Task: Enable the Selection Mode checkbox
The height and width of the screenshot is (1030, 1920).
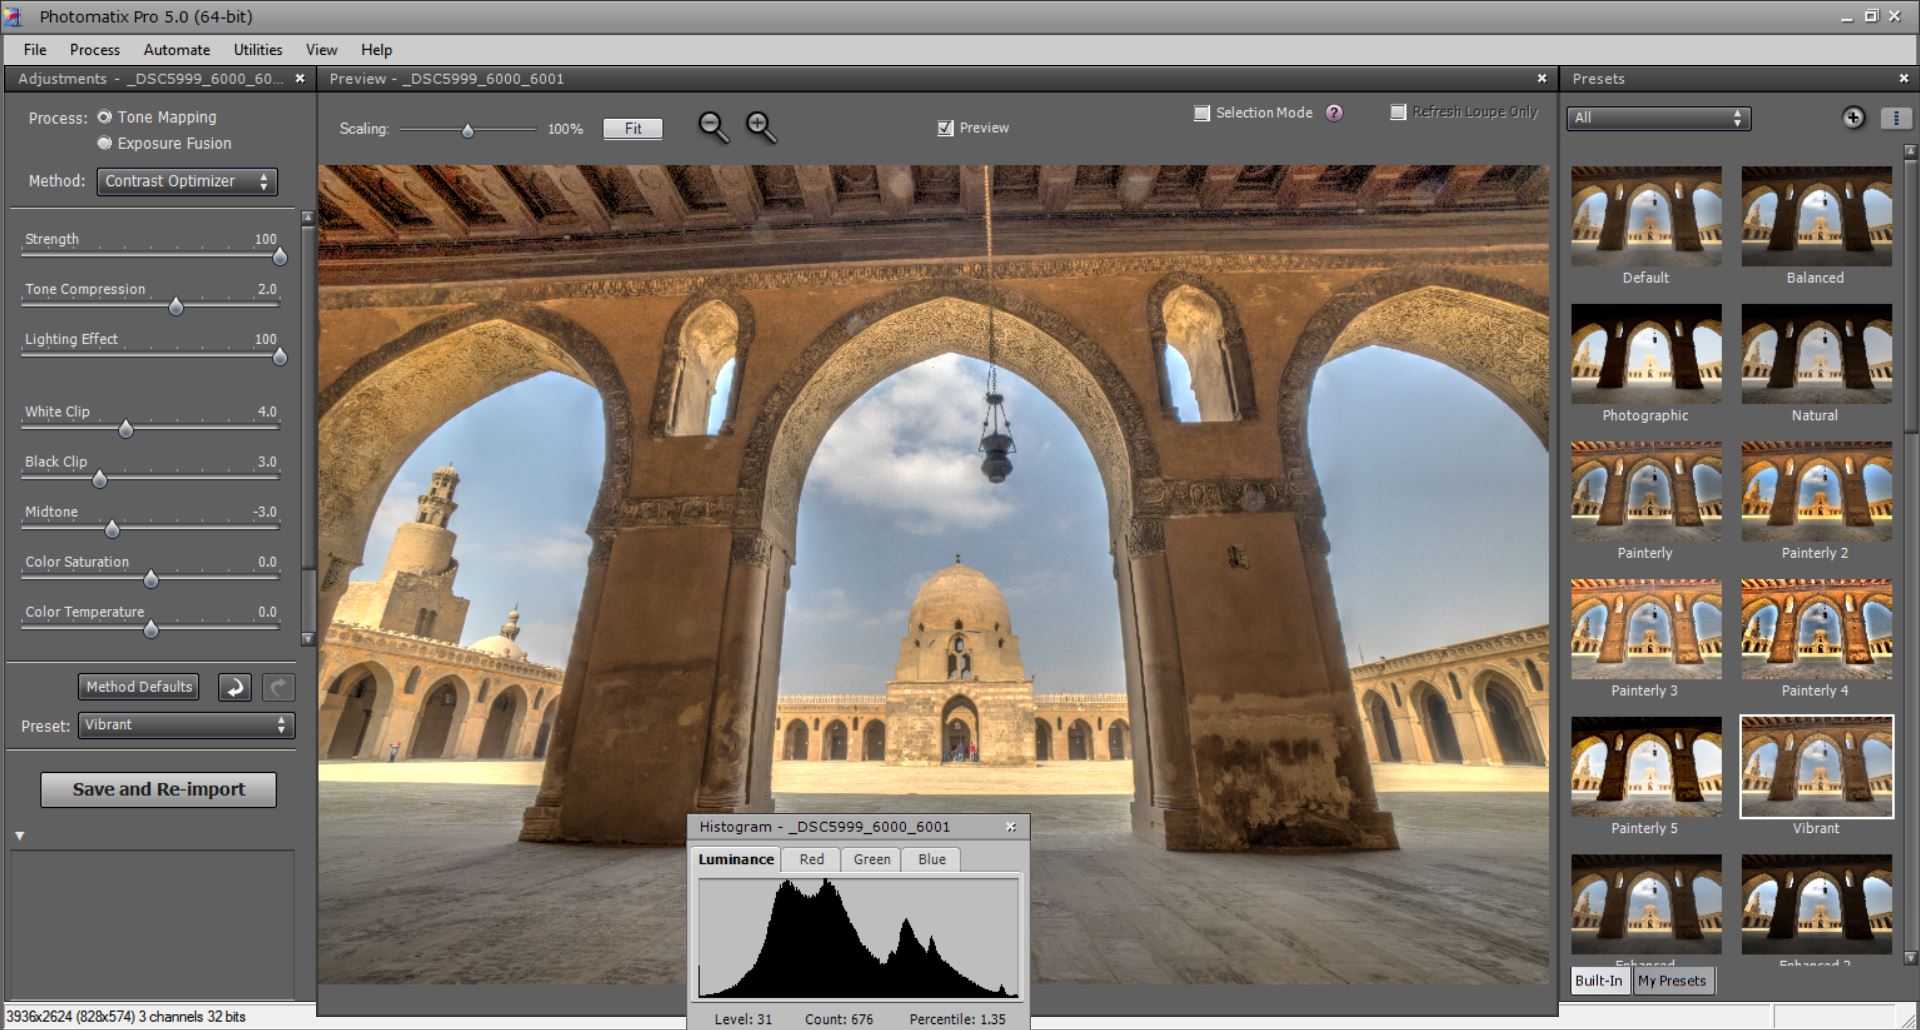Action: [1202, 113]
